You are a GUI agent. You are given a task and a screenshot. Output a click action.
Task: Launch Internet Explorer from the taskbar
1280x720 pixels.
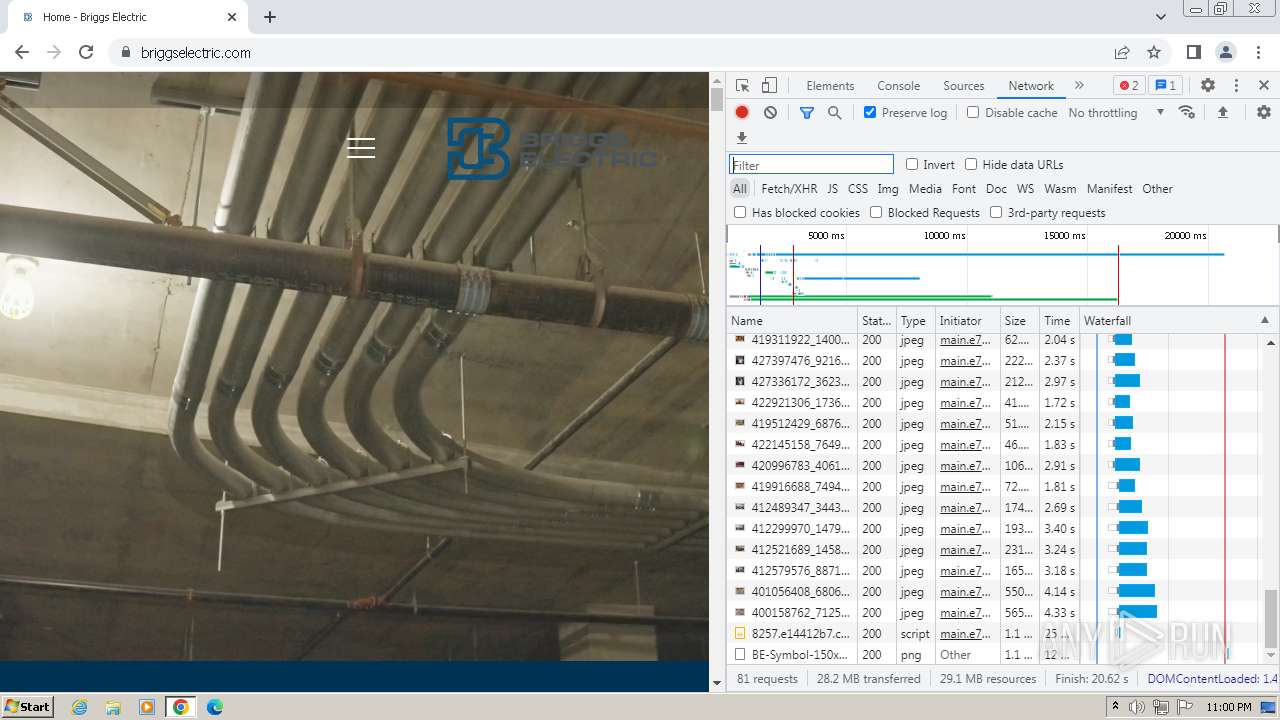pyautogui.click(x=79, y=707)
